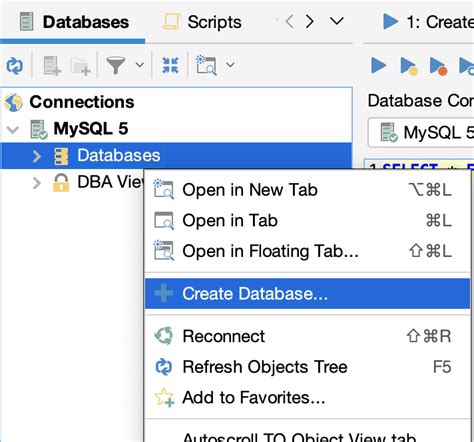The width and height of the screenshot is (474, 442).
Task: Click the play icon with red dot
Action: point(438,66)
